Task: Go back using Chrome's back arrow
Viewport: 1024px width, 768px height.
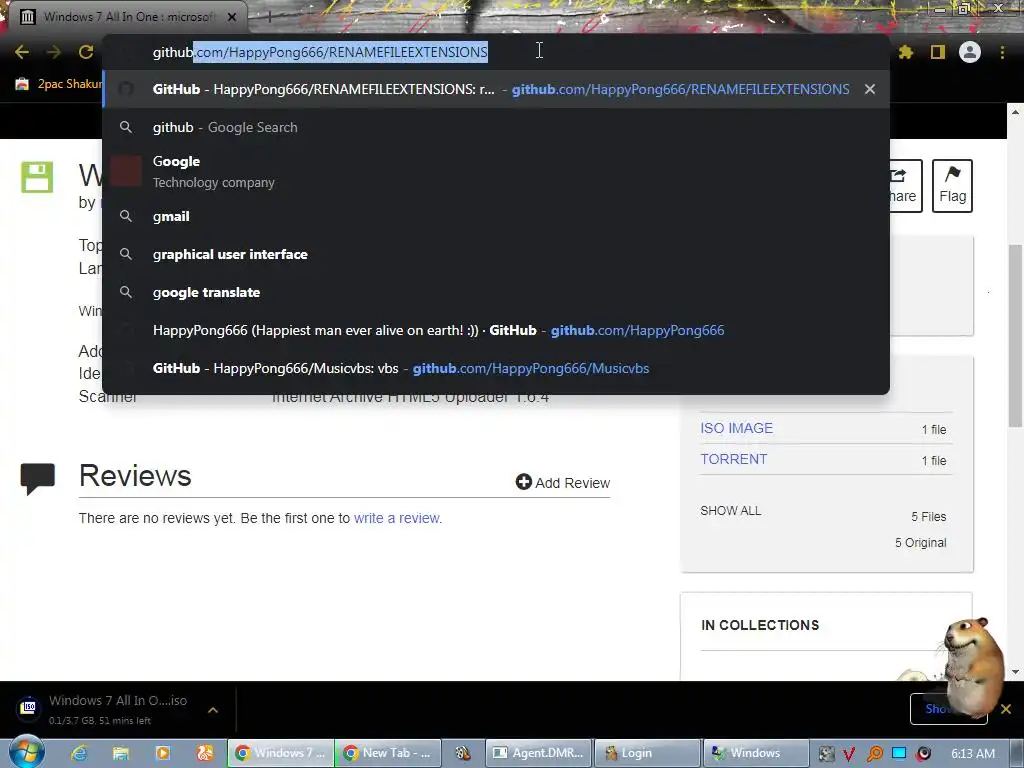Action: [22, 52]
